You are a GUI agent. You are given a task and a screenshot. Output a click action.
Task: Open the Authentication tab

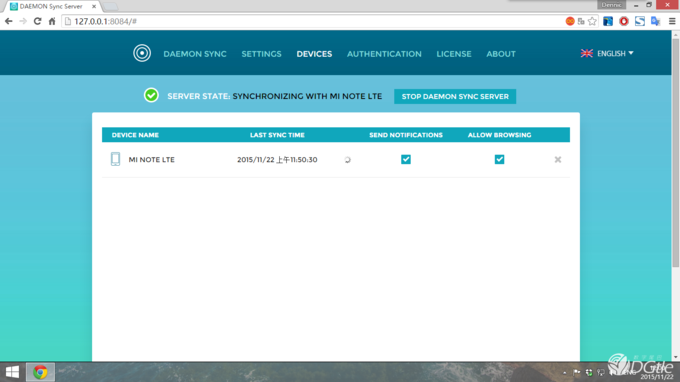pyautogui.click(x=384, y=54)
